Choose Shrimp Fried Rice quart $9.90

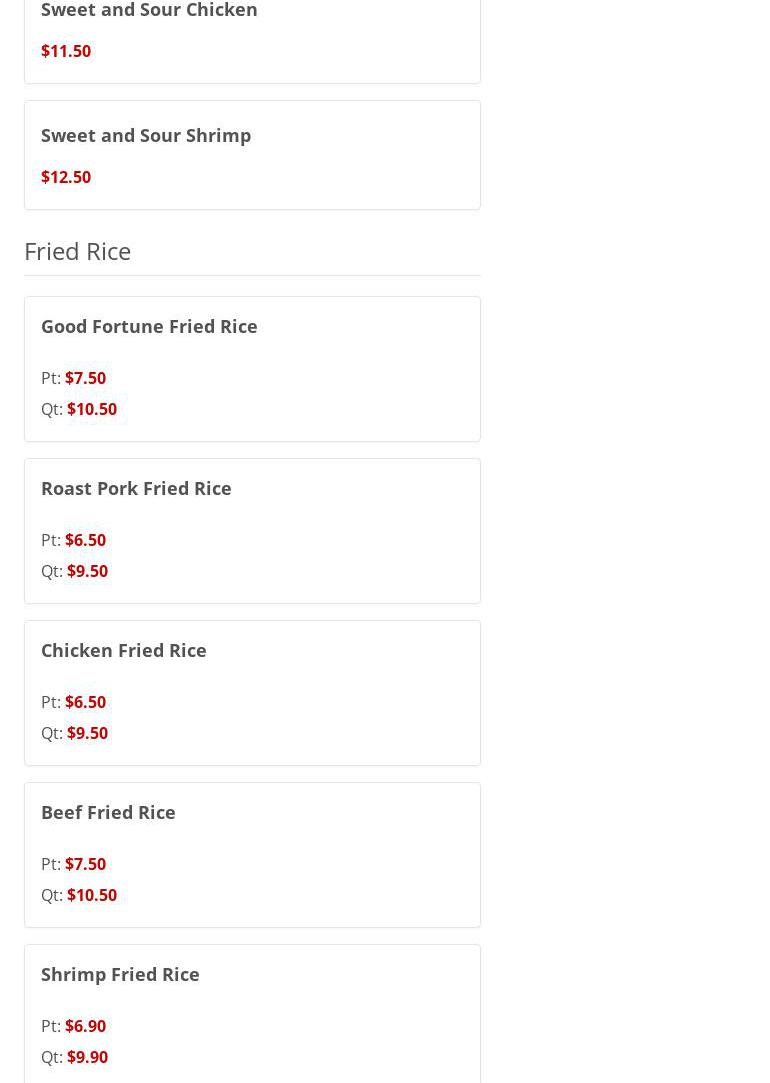[x=87, y=1057]
